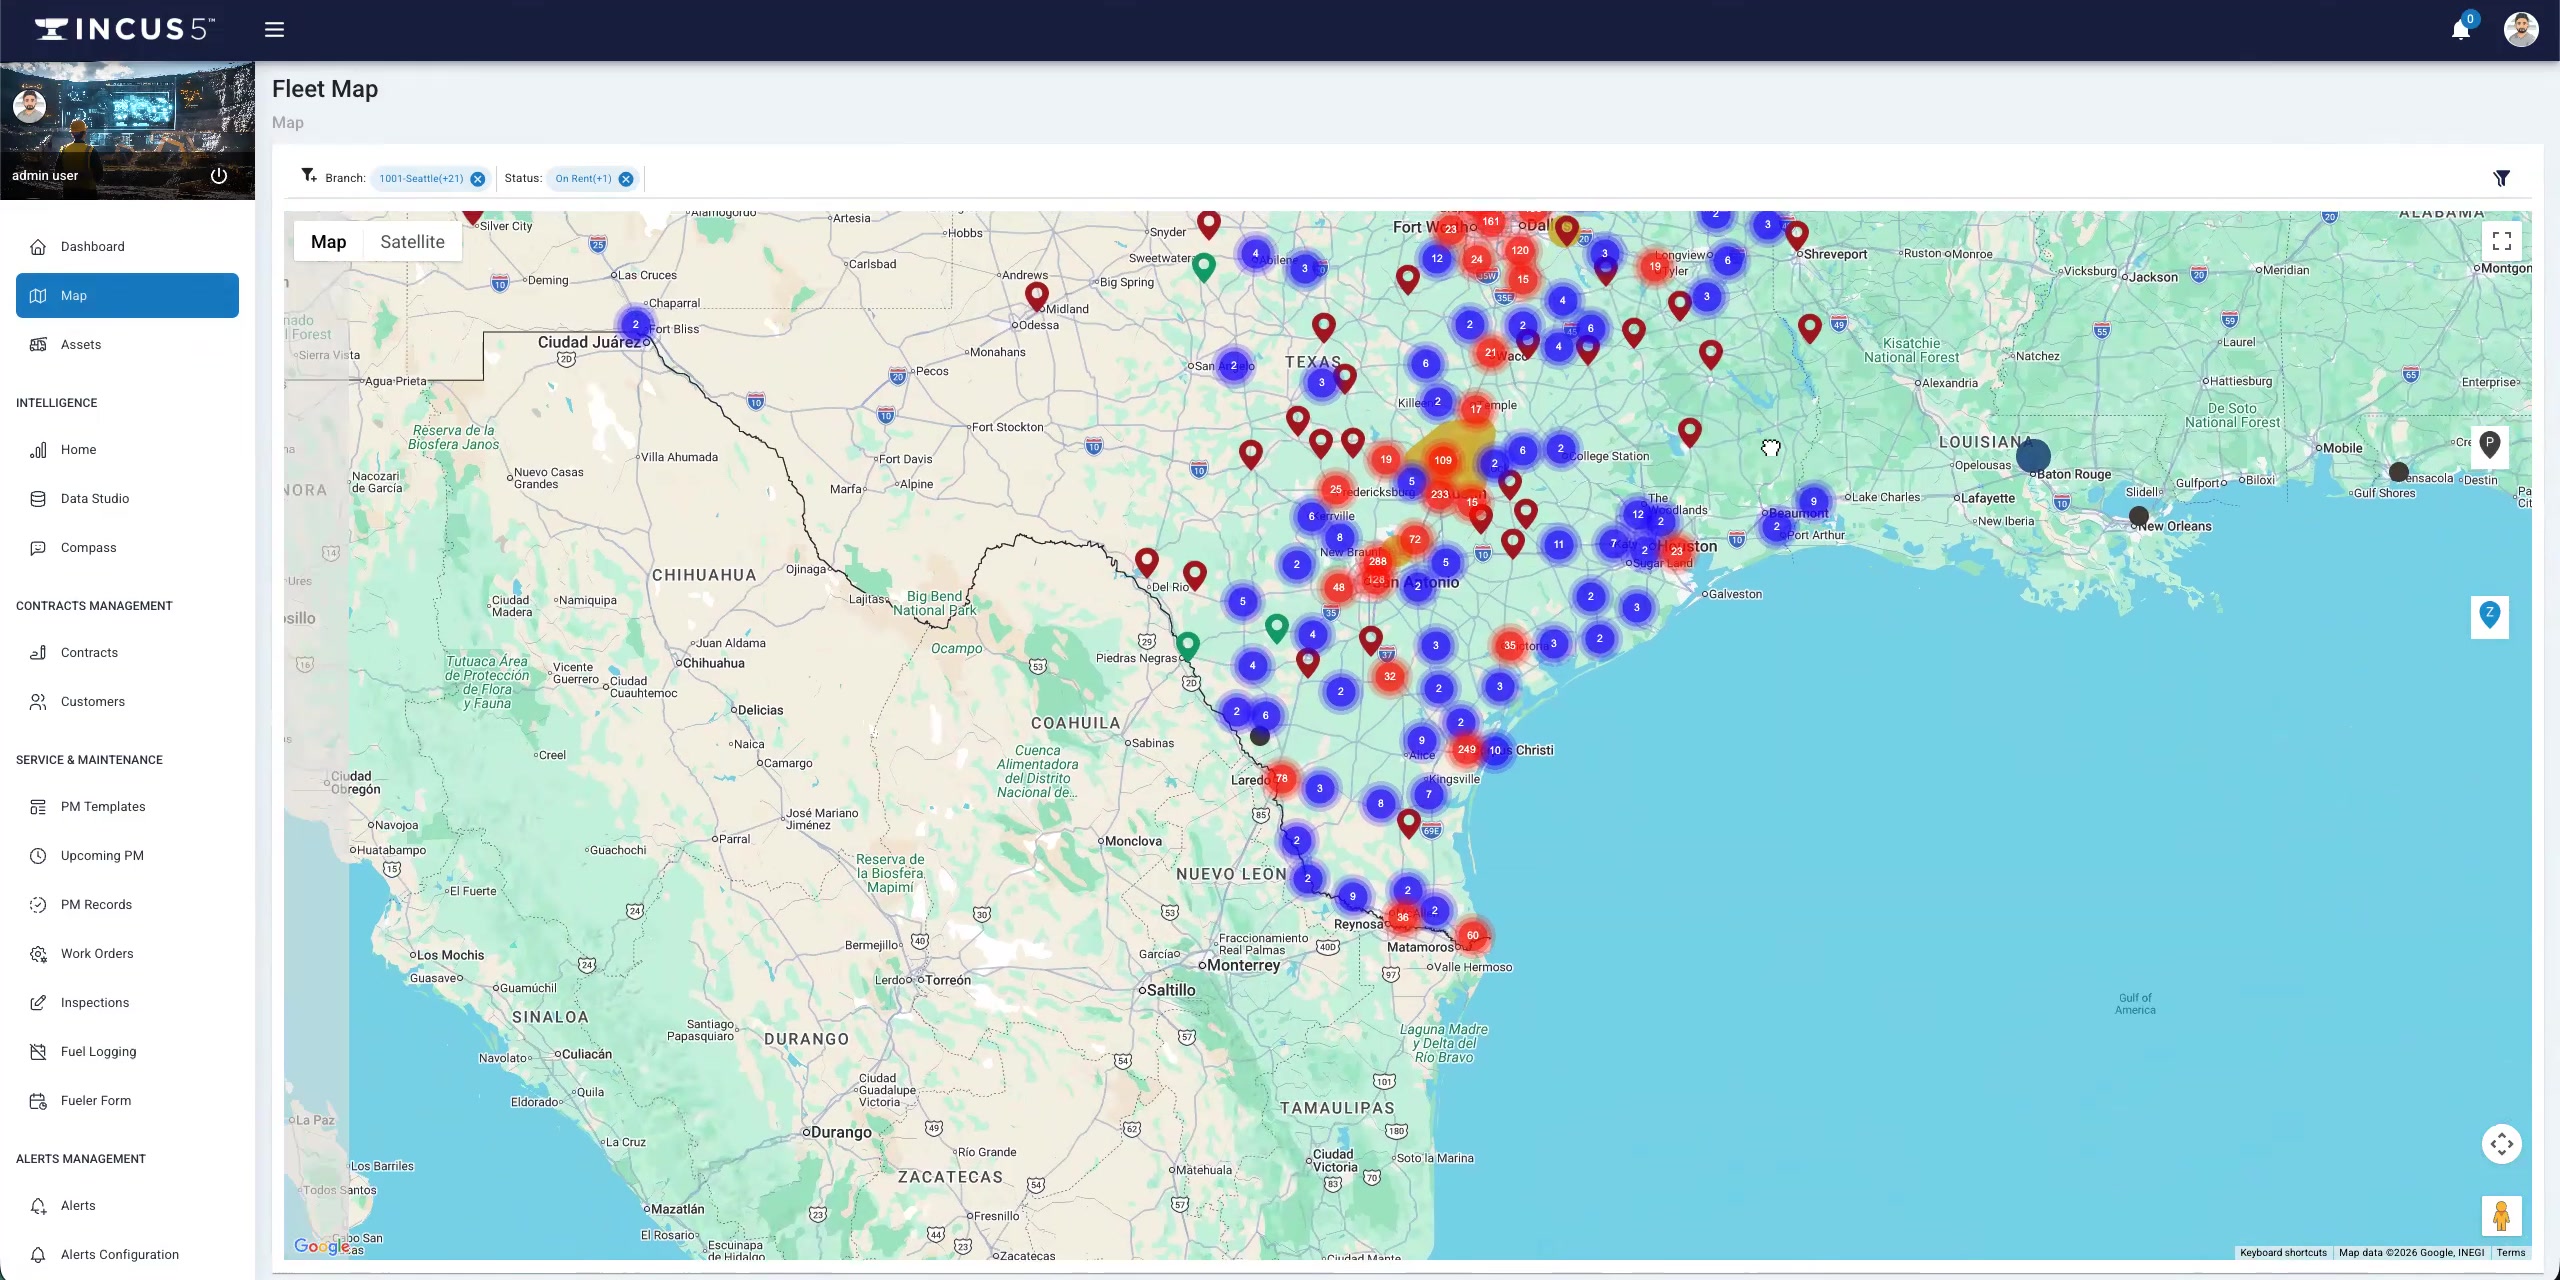Open the notifications bell
Viewport: 2560px width, 1280px height.
click(x=2461, y=29)
